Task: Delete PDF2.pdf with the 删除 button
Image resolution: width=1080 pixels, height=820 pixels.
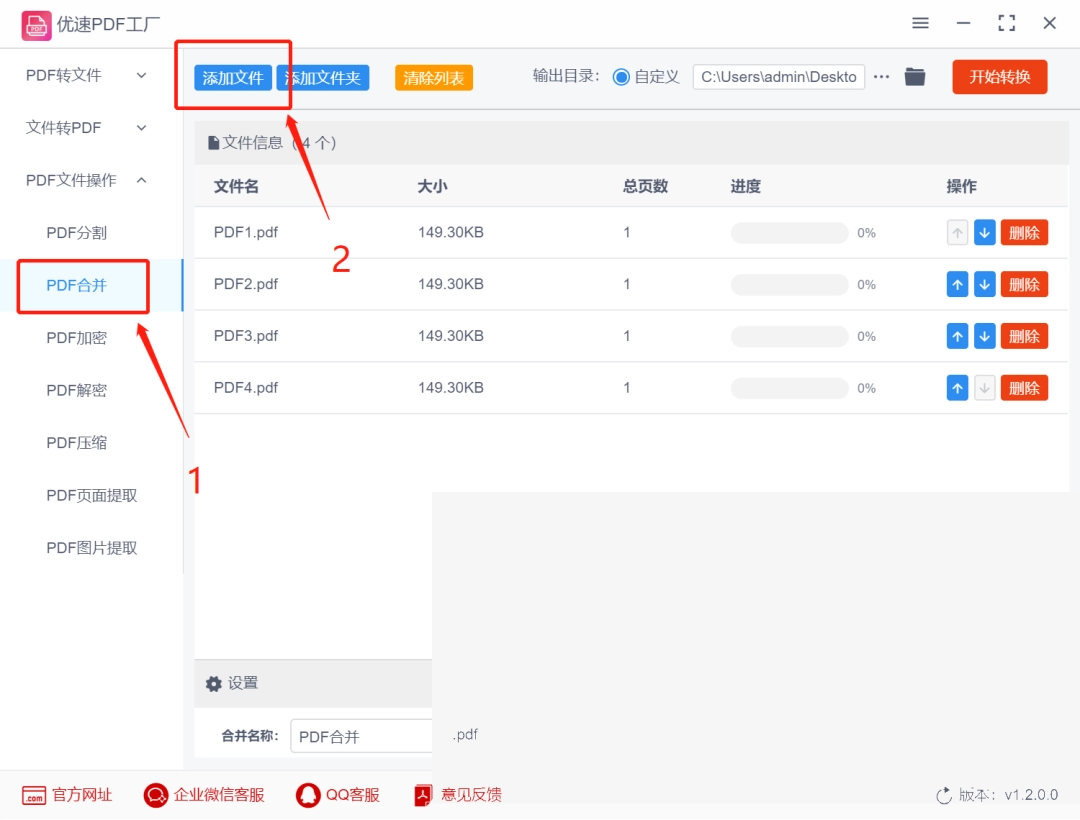Action: pos(1024,284)
